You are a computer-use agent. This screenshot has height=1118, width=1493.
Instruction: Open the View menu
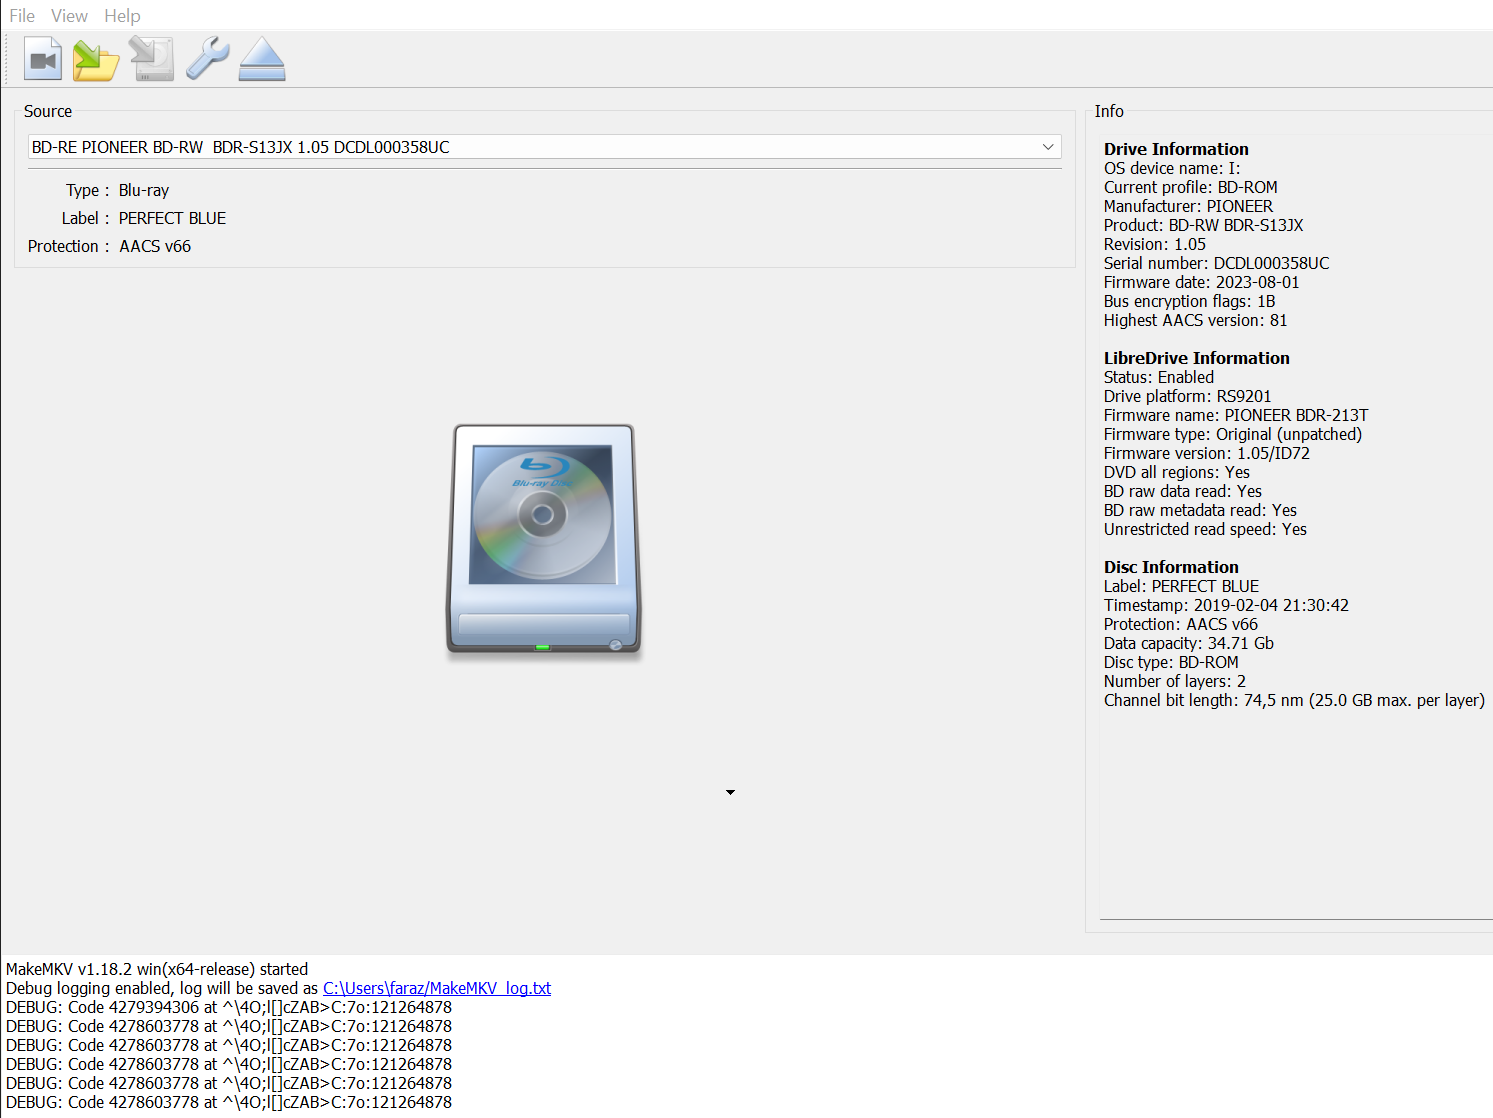pos(68,15)
